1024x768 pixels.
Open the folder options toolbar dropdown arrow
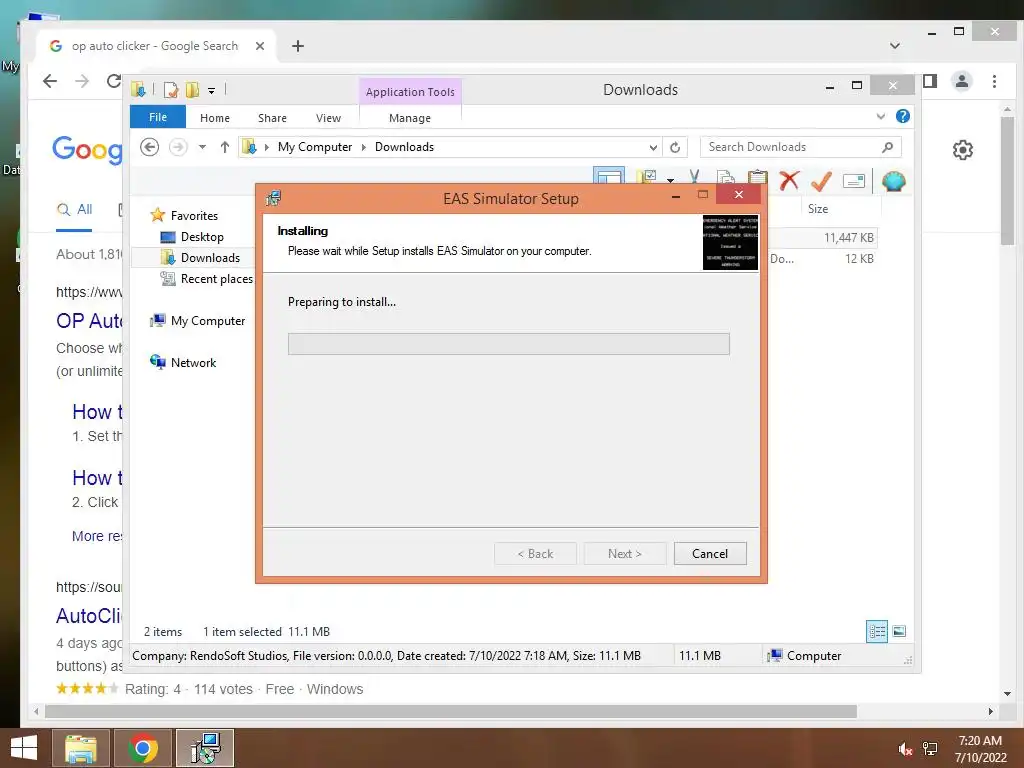[670, 179]
